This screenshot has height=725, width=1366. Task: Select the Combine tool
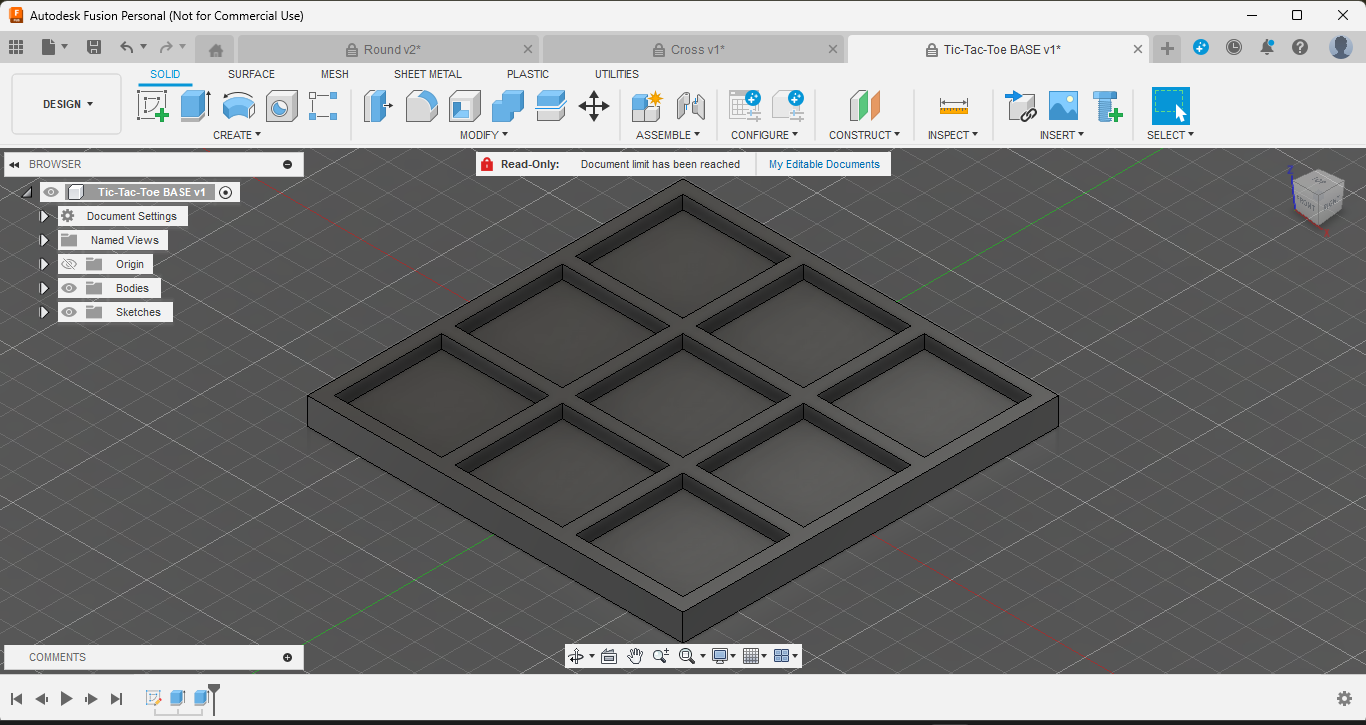coord(508,106)
